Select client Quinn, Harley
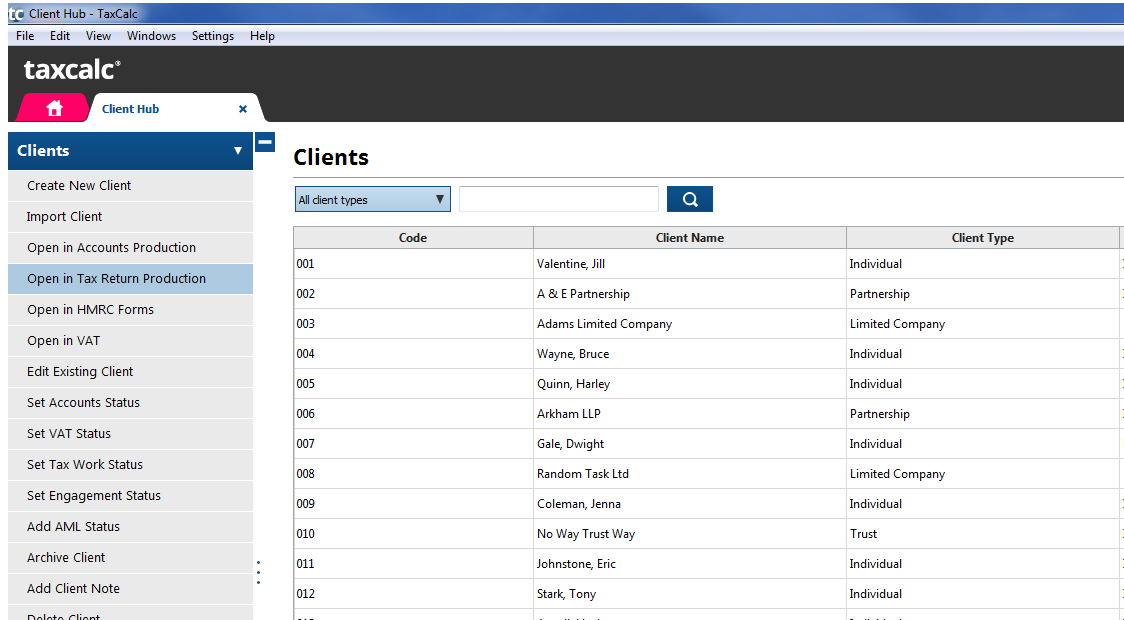 click(x=573, y=384)
